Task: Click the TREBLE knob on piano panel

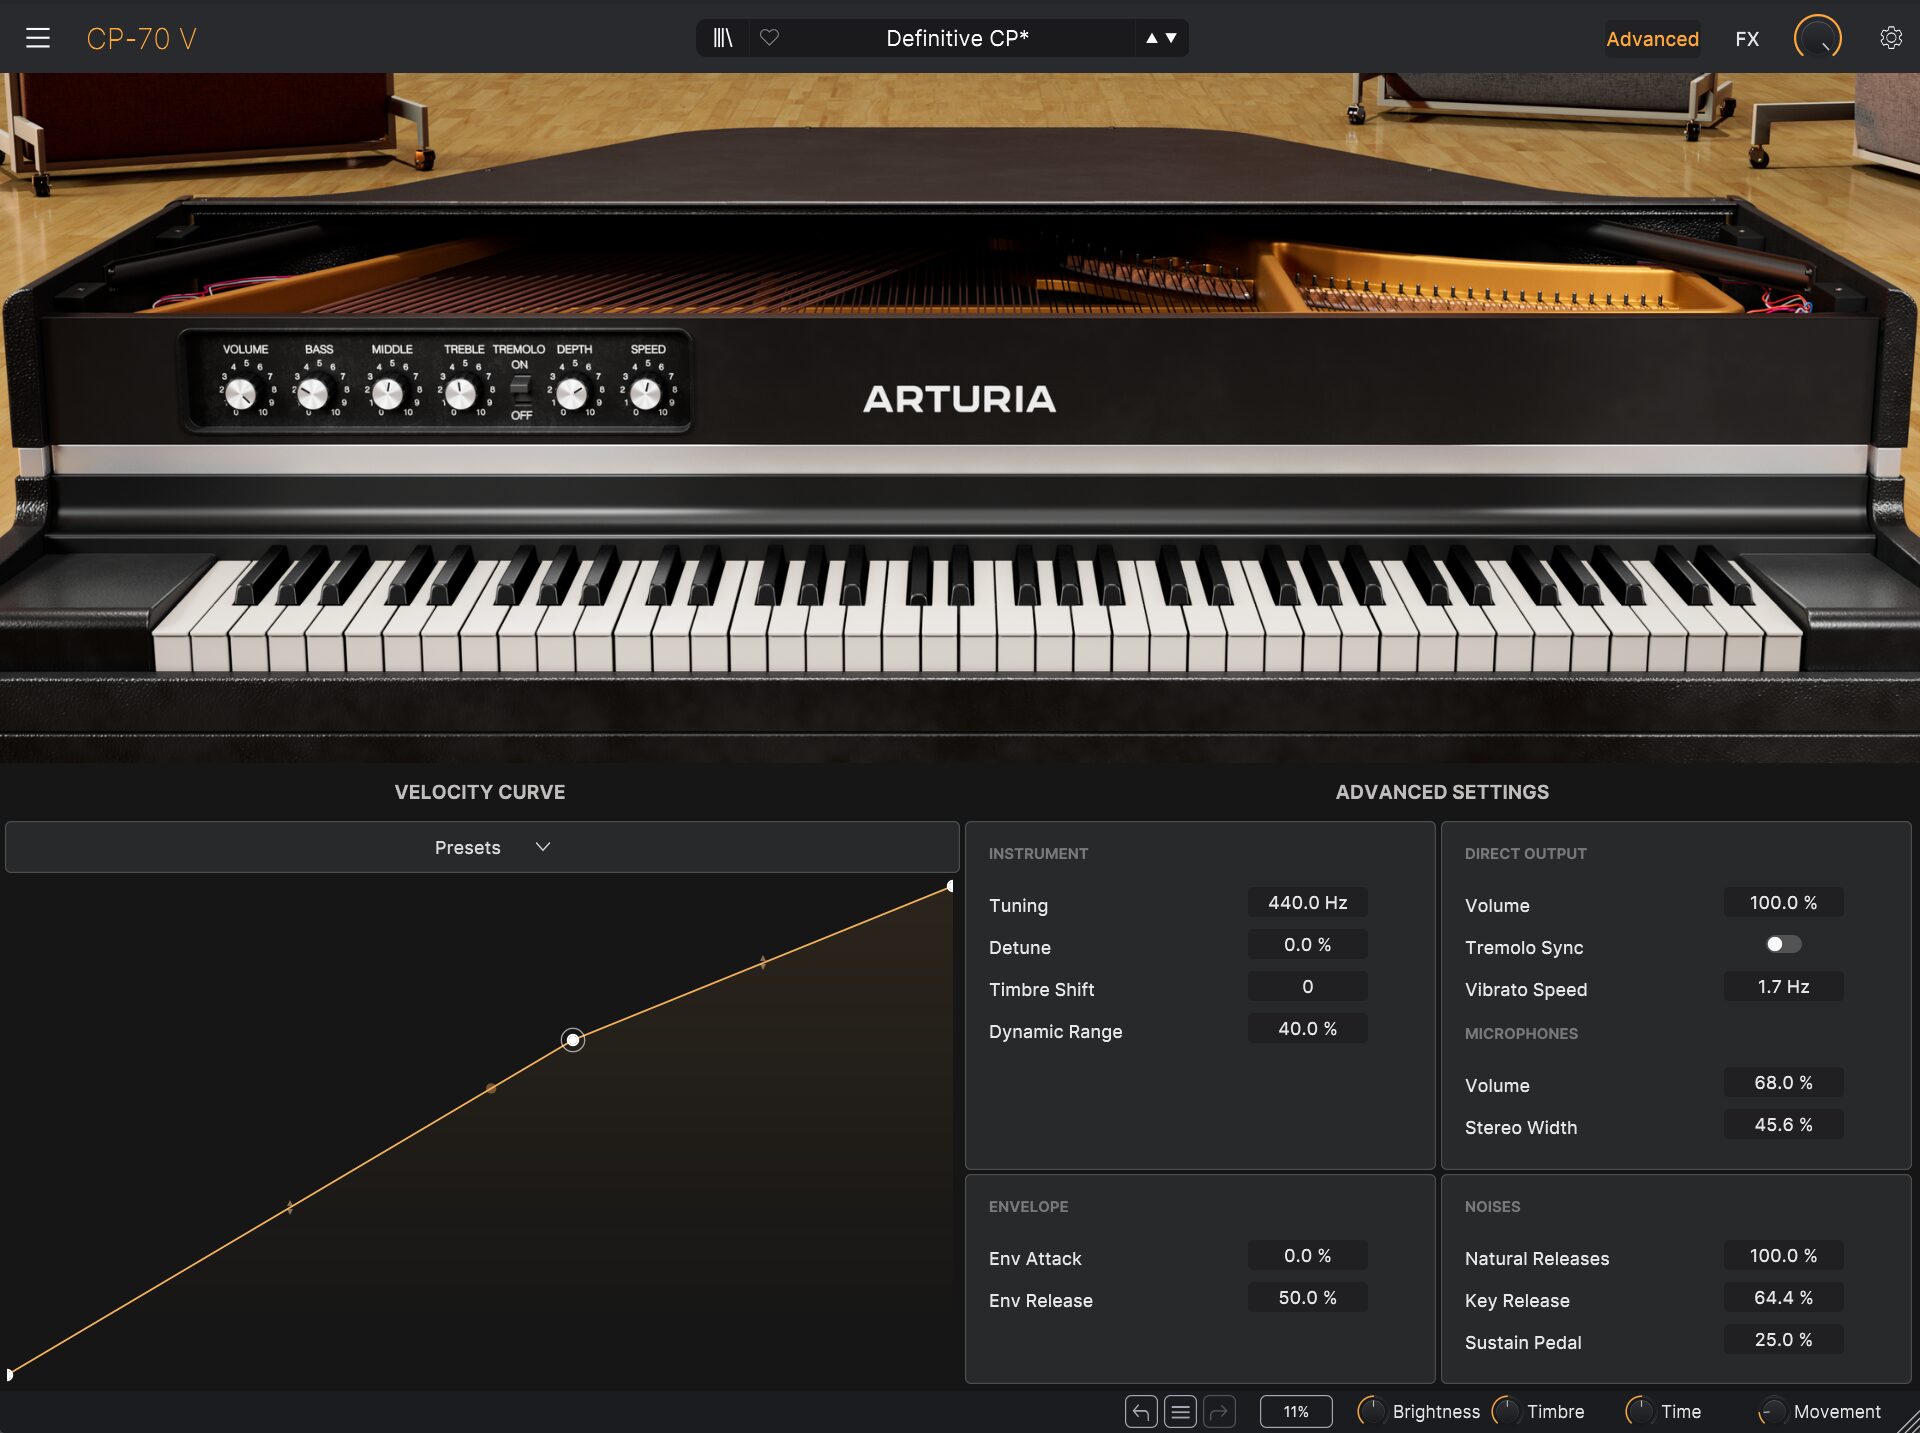Action: click(460, 394)
